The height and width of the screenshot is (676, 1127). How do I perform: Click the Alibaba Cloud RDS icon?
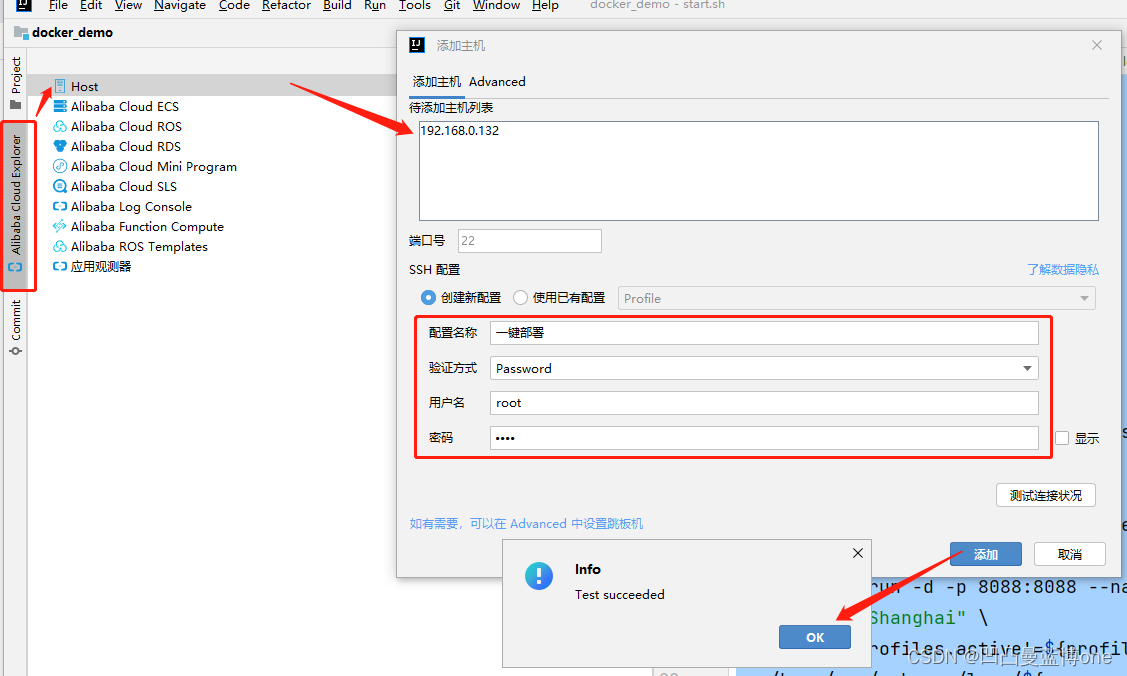60,147
